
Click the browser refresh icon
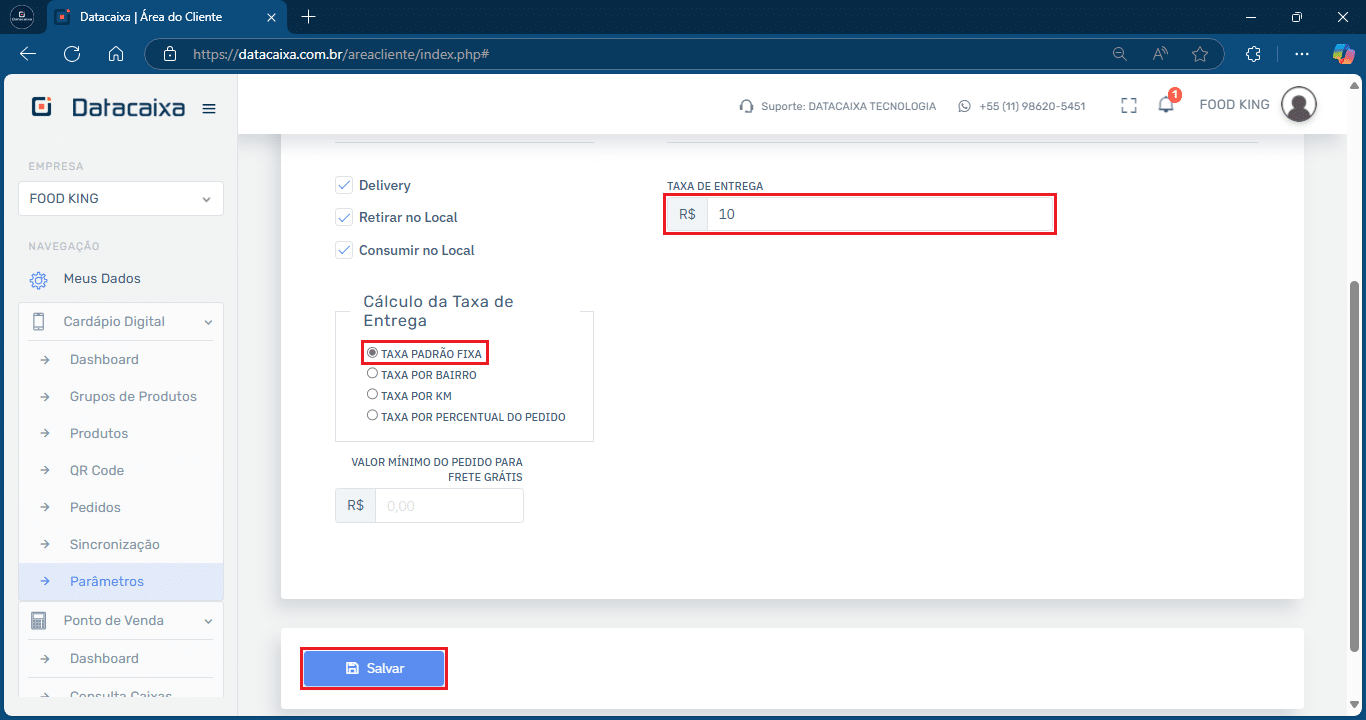tap(72, 54)
